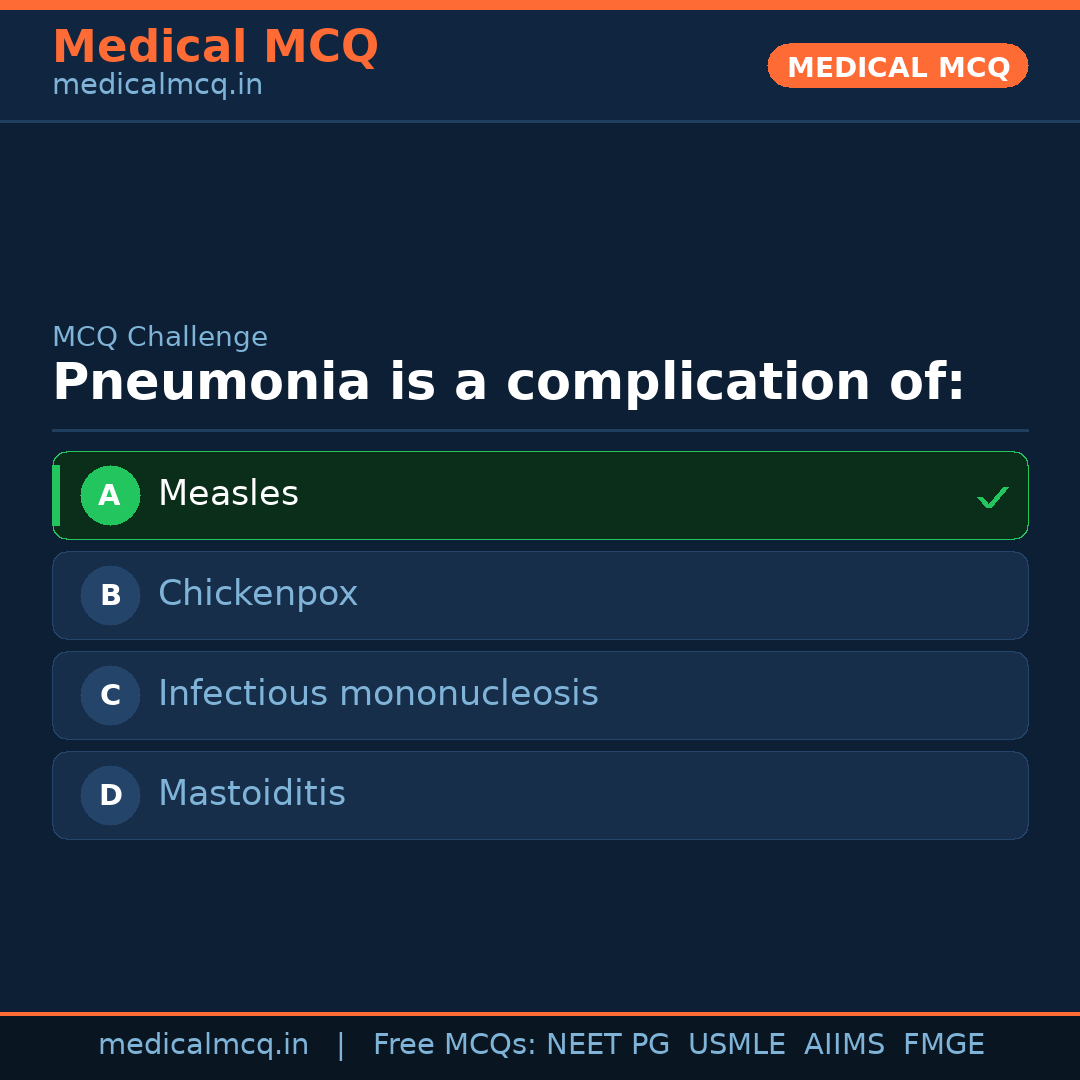Open the medicalmcq.in link in the footer
Viewport: 1080px width, 1080px height.
tap(203, 1045)
